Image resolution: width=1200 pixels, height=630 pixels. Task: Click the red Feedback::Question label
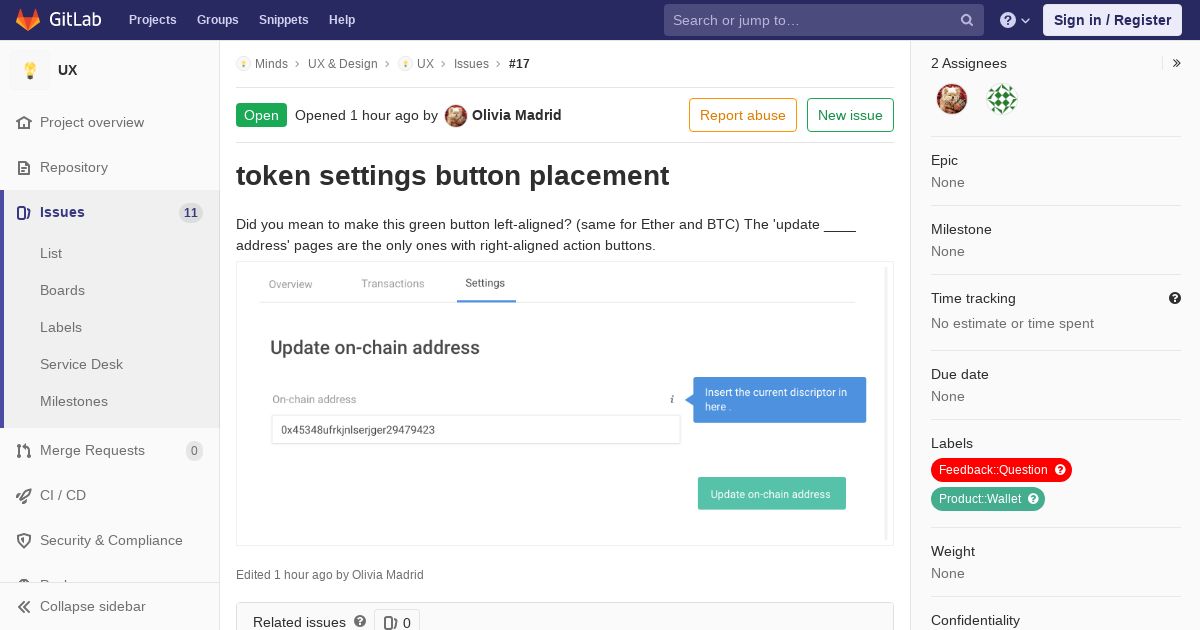(x=993, y=470)
